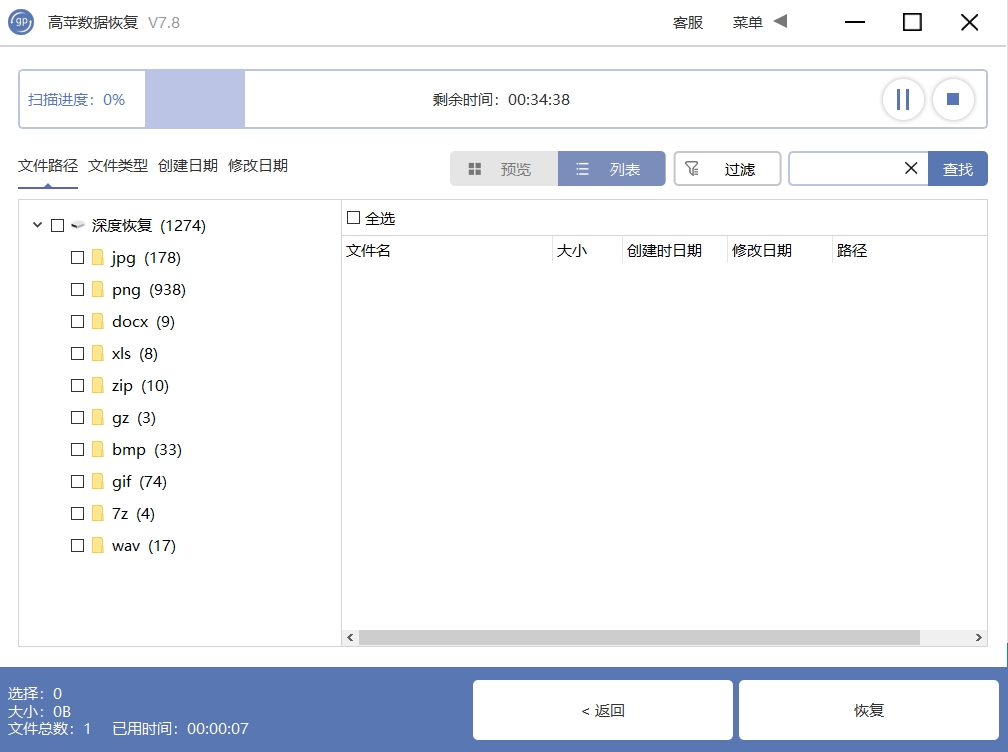
Task: Open 客服 customer service
Action: (688, 23)
